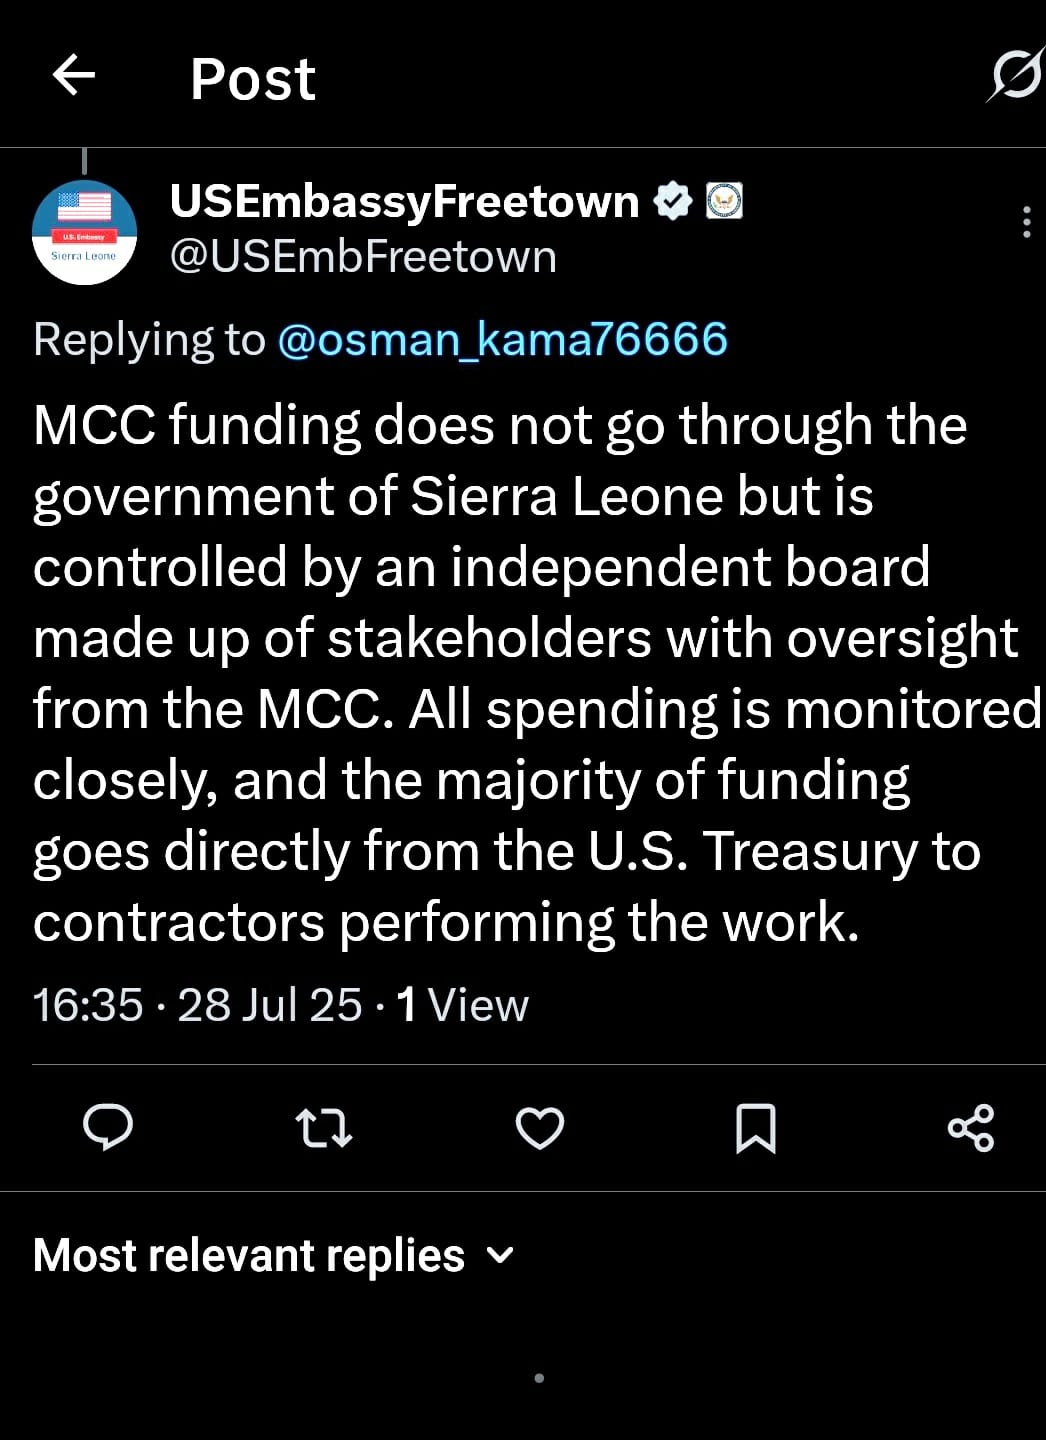The image size is (1046, 1440).
Task: Click the Post header title
Action: click(253, 79)
